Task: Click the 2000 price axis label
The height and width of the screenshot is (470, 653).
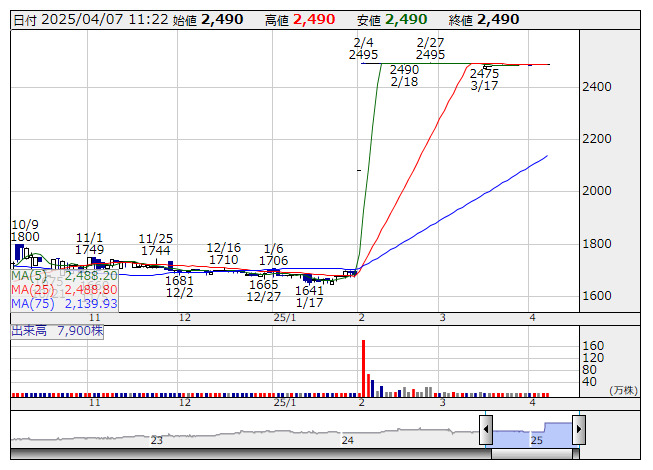Action: click(x=597, y=191)
